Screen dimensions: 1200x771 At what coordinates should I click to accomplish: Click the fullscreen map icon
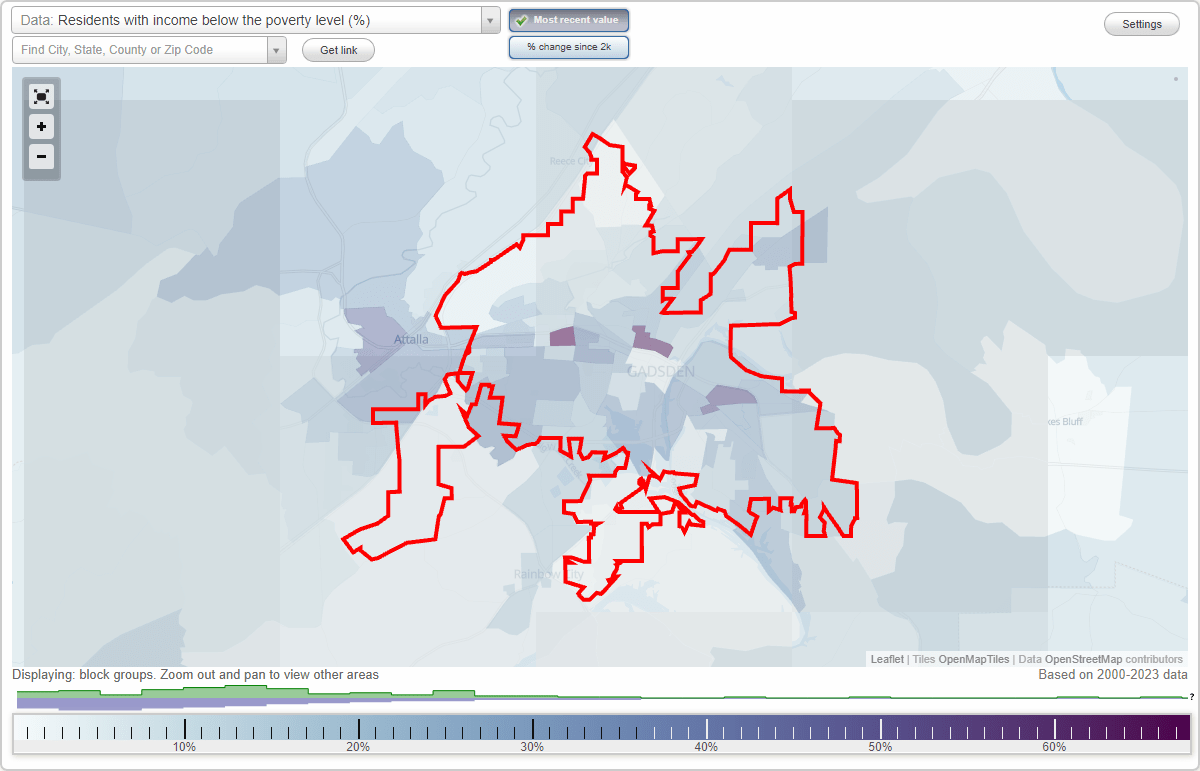pos(41,96)
